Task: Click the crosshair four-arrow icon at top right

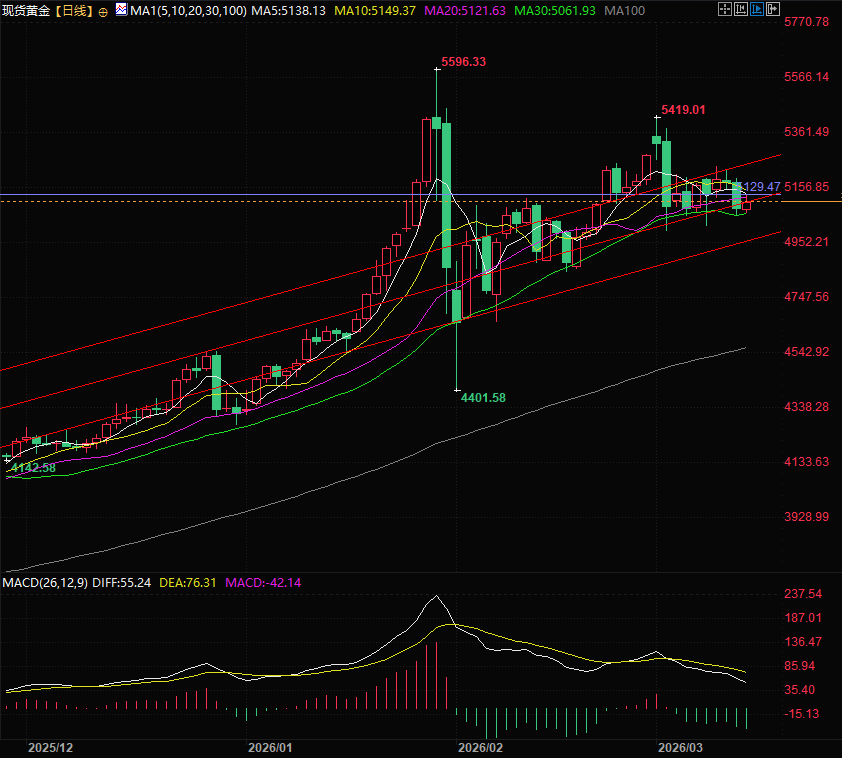Action: 725,10
